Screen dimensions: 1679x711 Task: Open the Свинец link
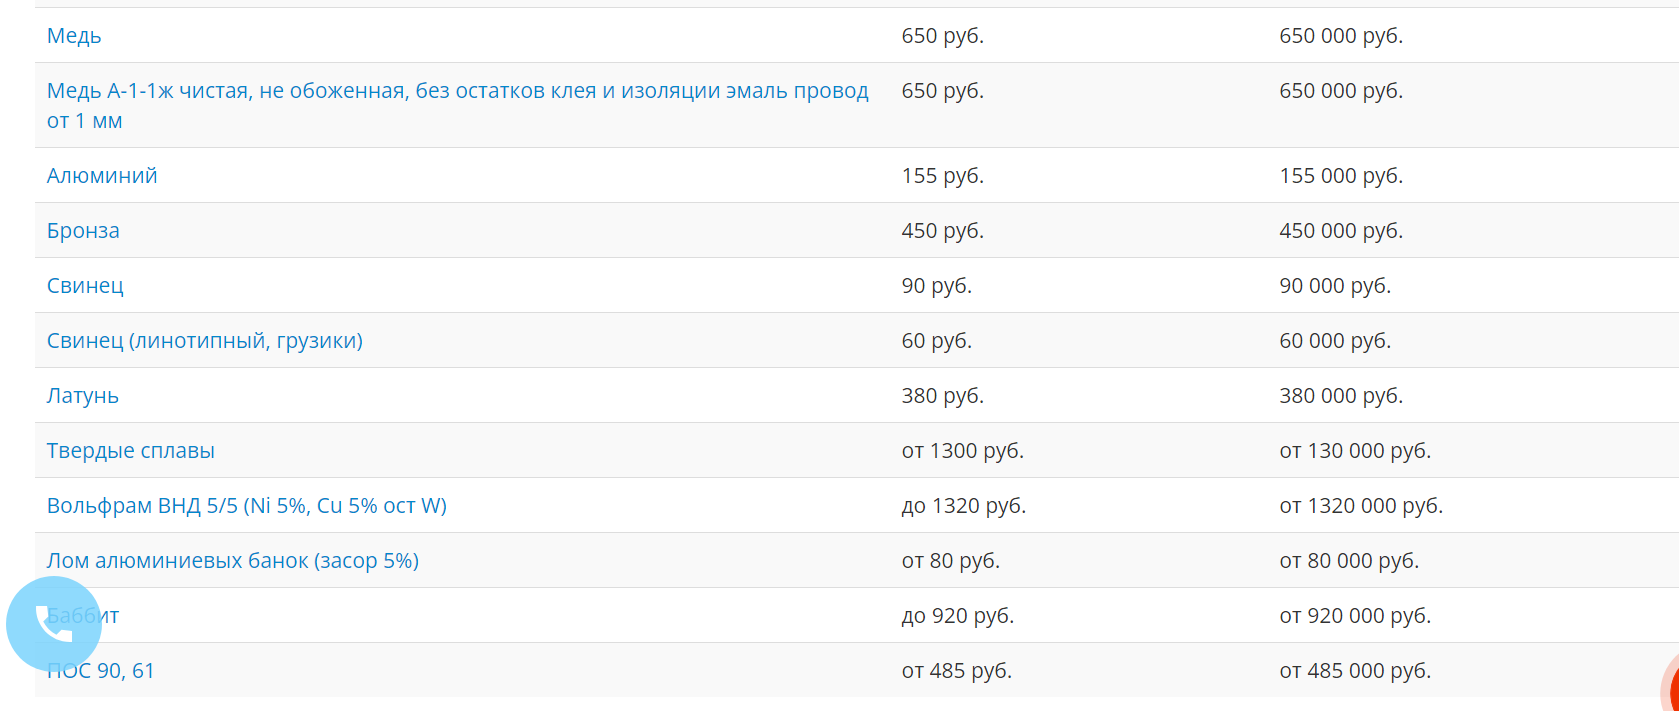85,286
